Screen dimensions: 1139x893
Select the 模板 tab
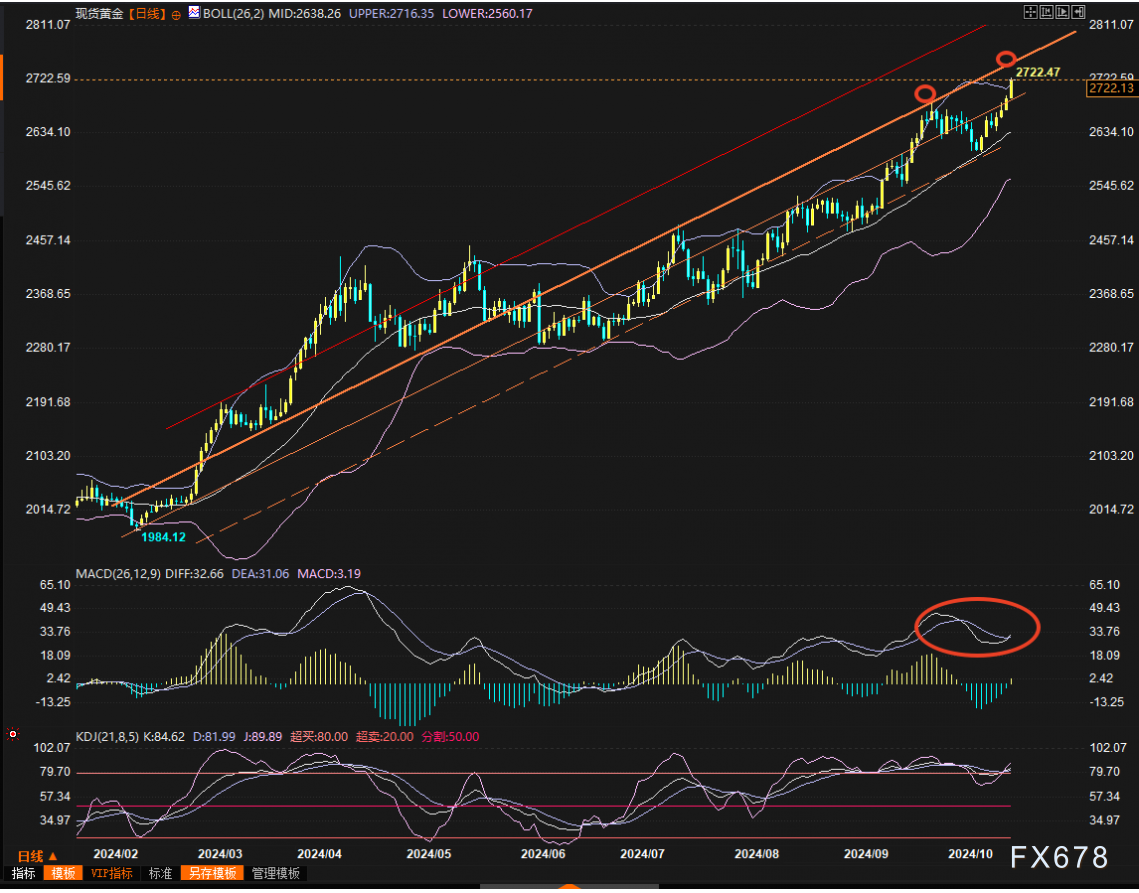click(x=63, y=873)
